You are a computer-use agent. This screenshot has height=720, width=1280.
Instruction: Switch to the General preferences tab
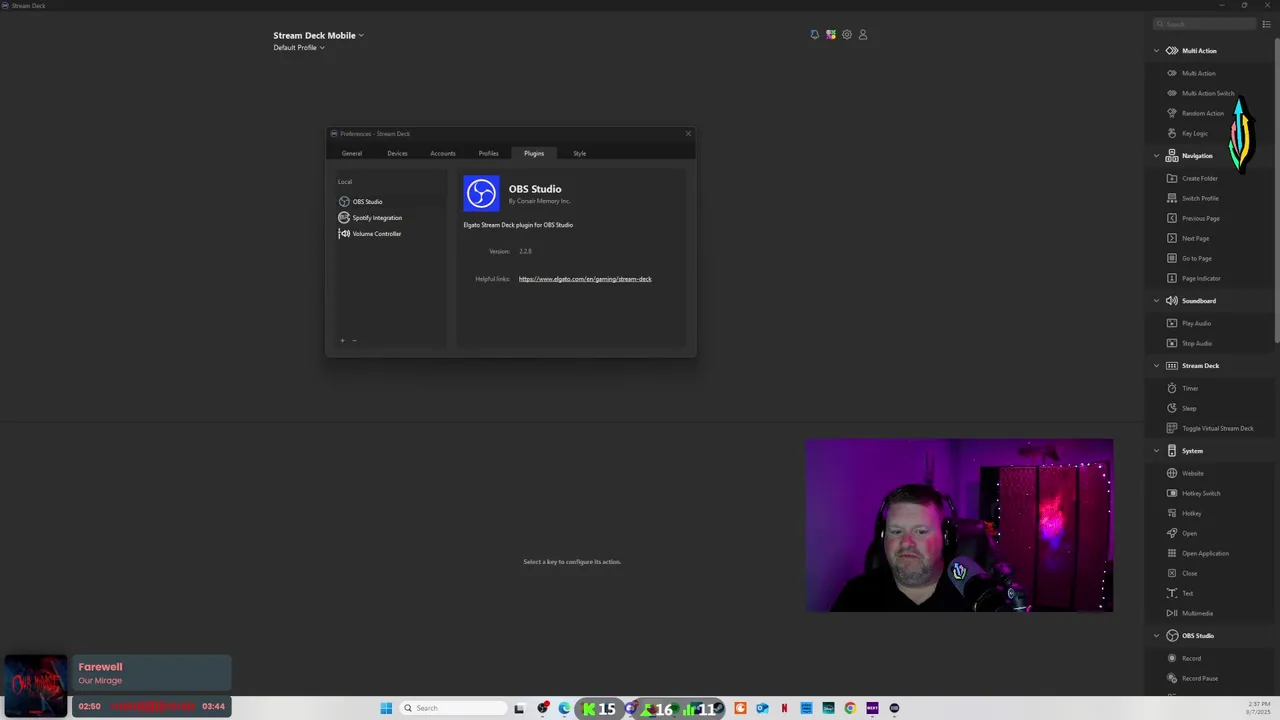click(x=352, y=153)
